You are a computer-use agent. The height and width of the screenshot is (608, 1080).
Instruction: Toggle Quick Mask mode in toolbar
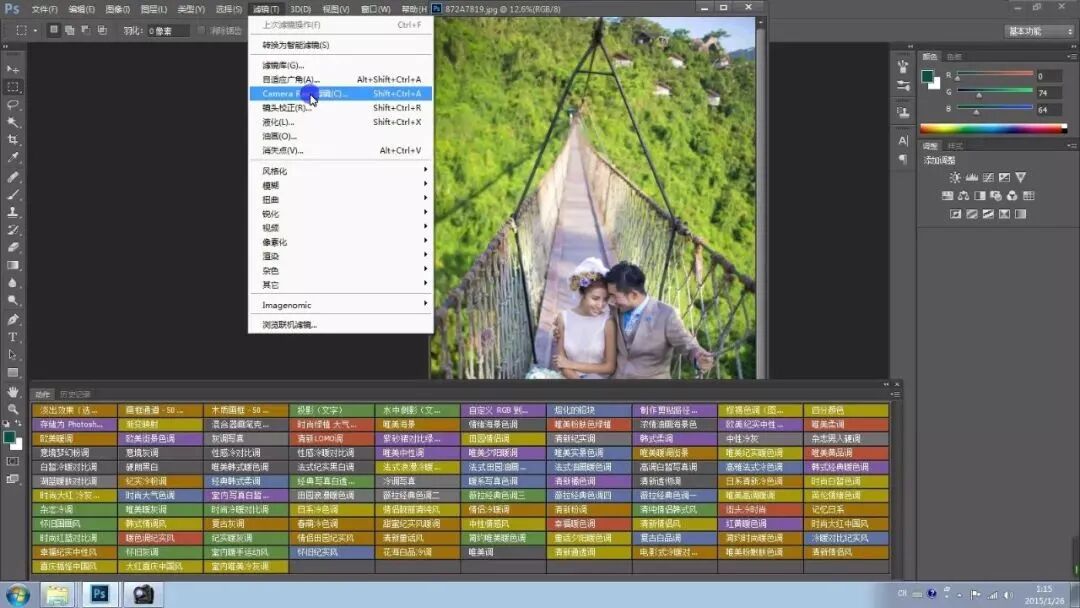coord(13,461)
